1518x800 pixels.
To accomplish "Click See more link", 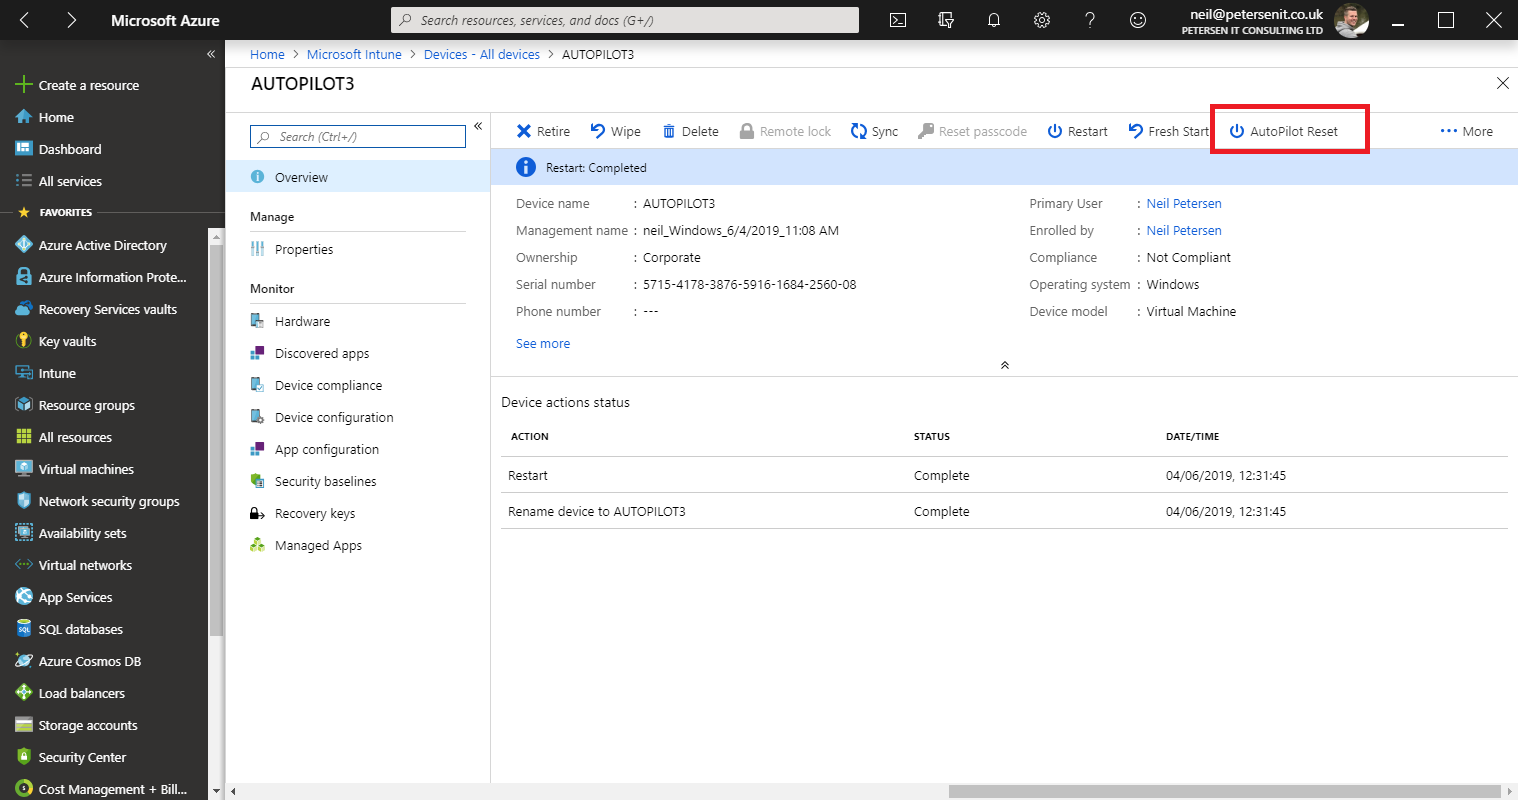I will click(543, 343).
